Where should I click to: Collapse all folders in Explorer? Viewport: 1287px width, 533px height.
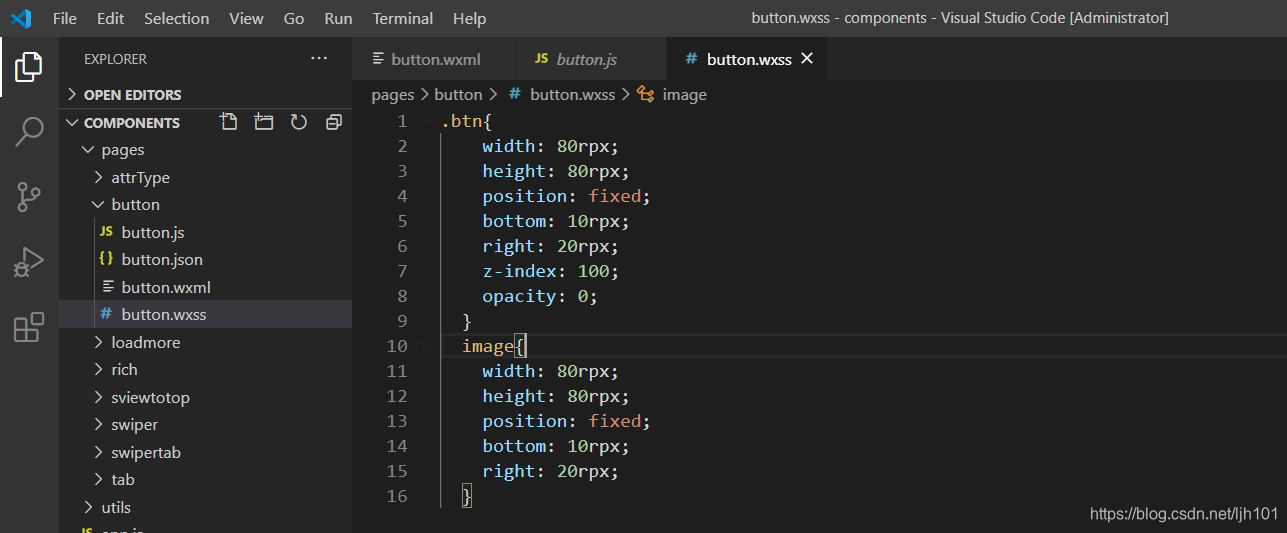tap(334, 122)
